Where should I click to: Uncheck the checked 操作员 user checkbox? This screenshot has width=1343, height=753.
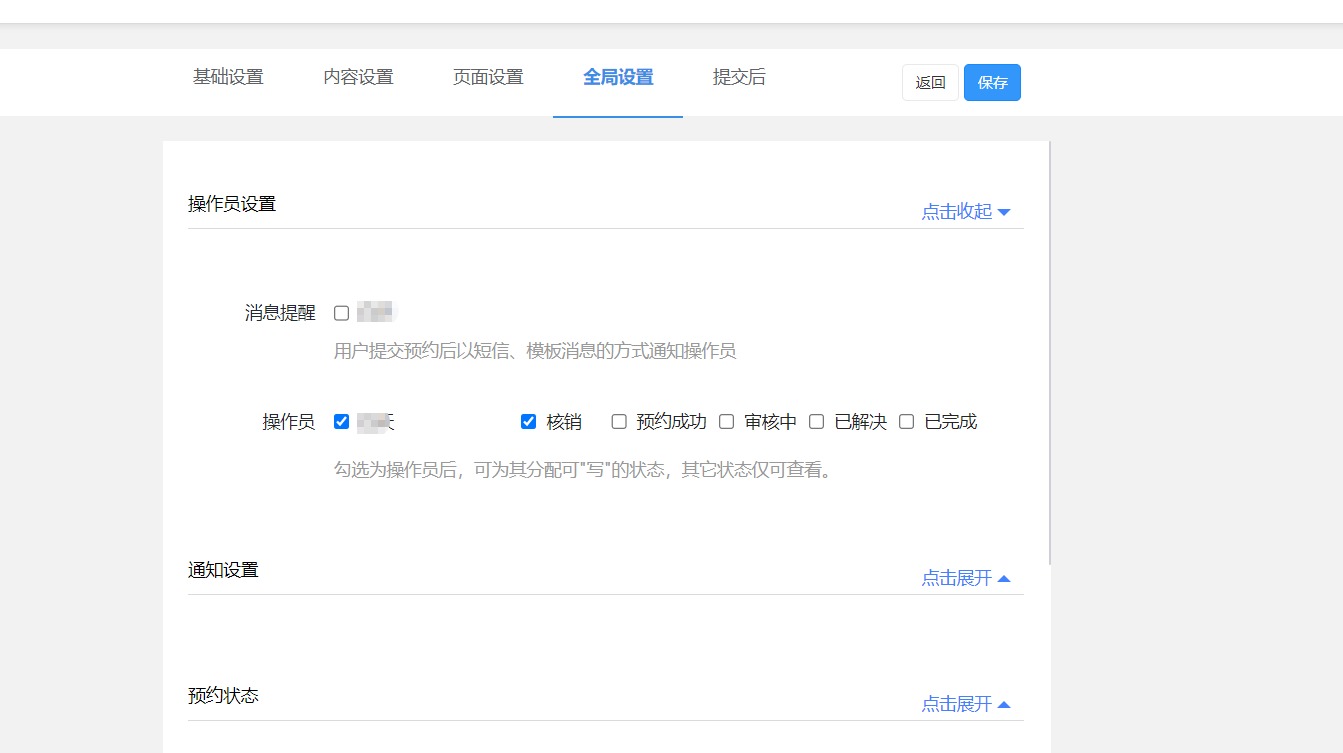pyautogui.click(x=342, y=422)
